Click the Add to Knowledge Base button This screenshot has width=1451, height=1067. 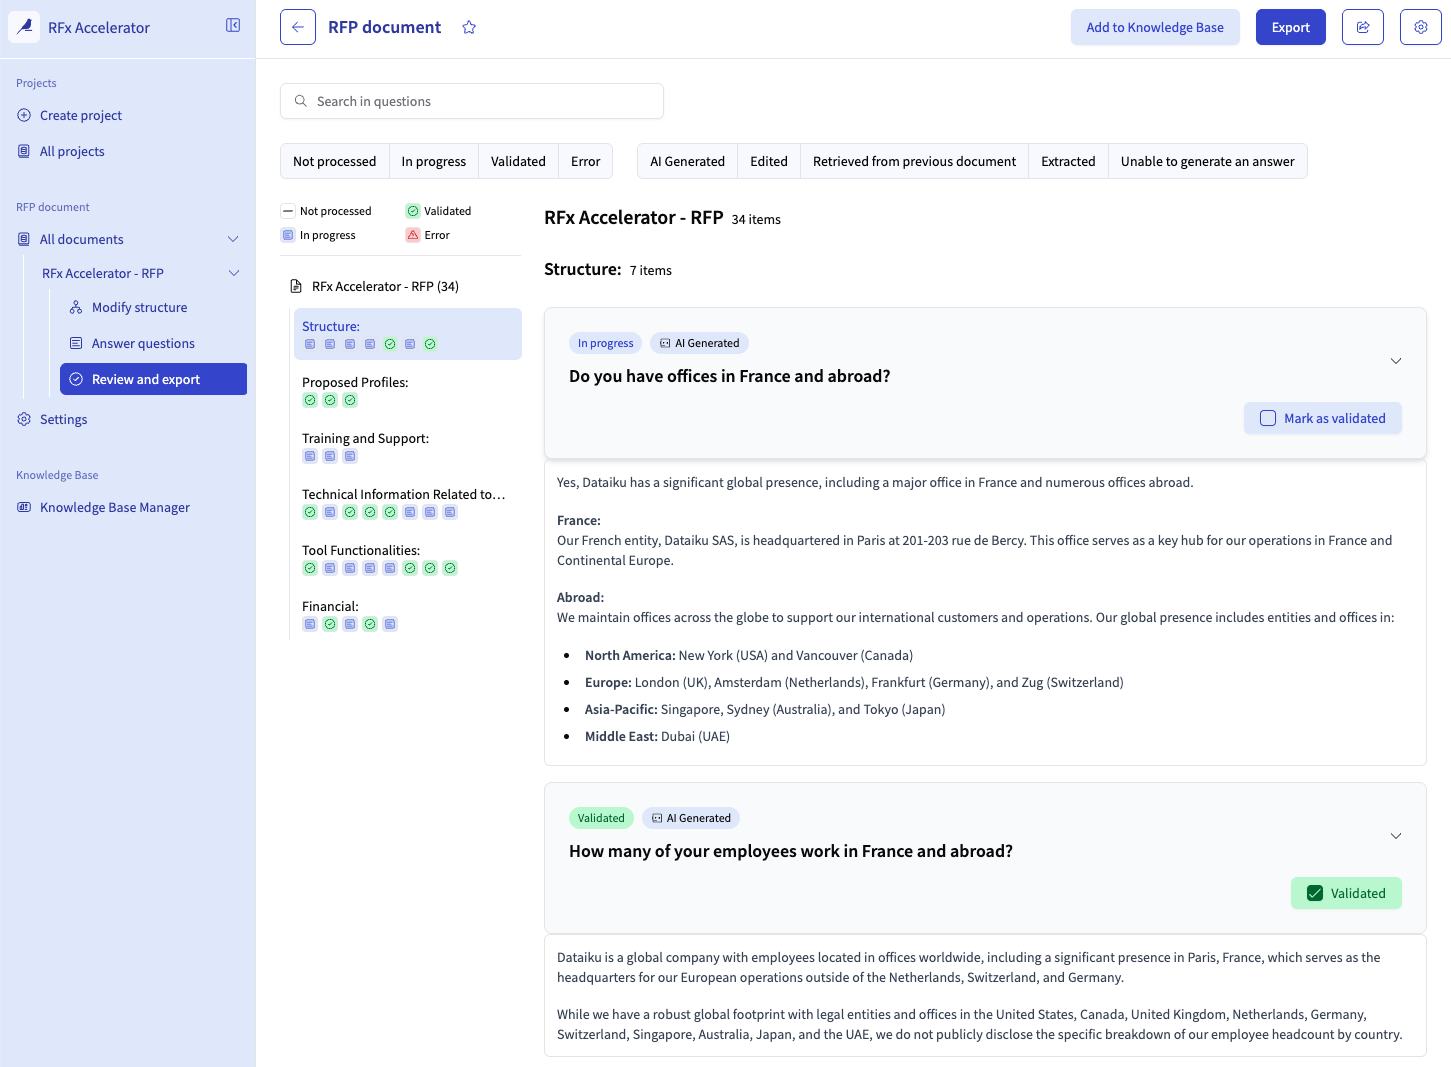click(1155, 27)
